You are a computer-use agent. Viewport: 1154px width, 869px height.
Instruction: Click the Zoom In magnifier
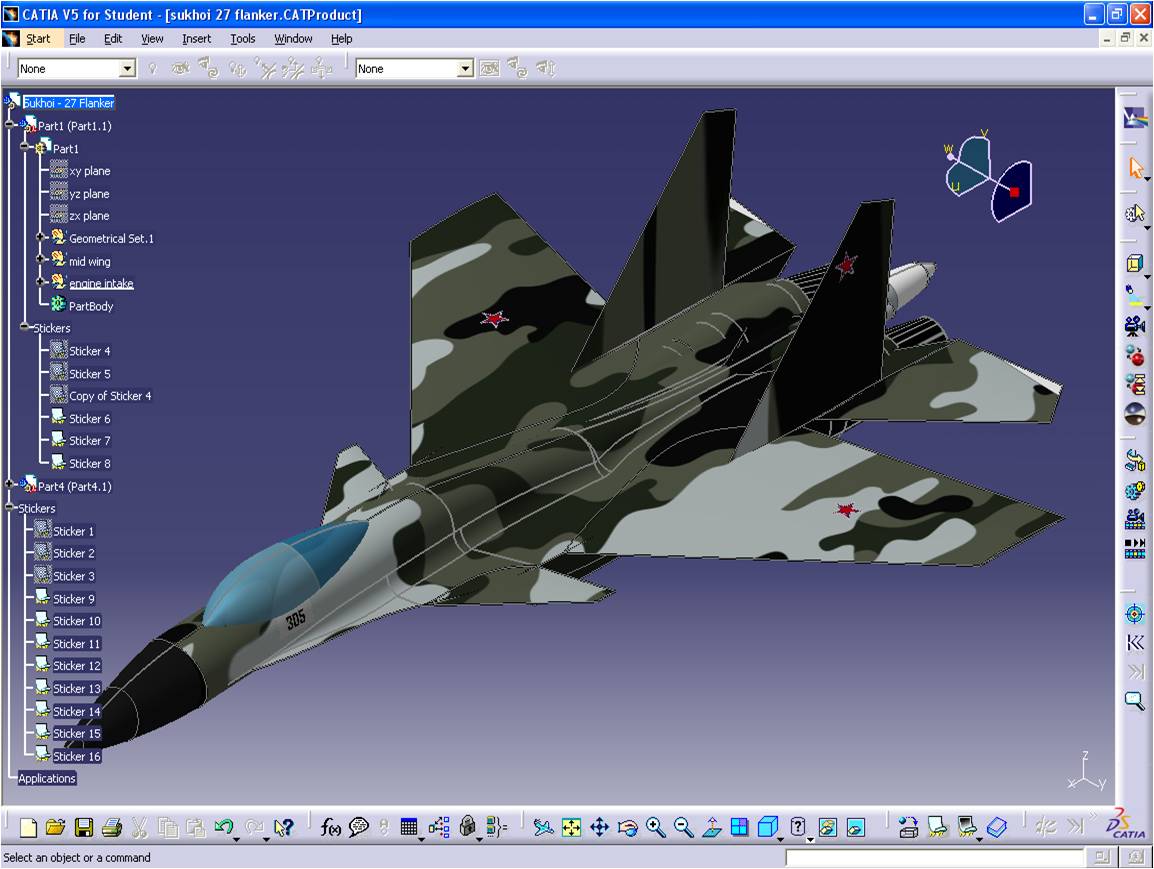pyautogui.click(x=655, y=828)
